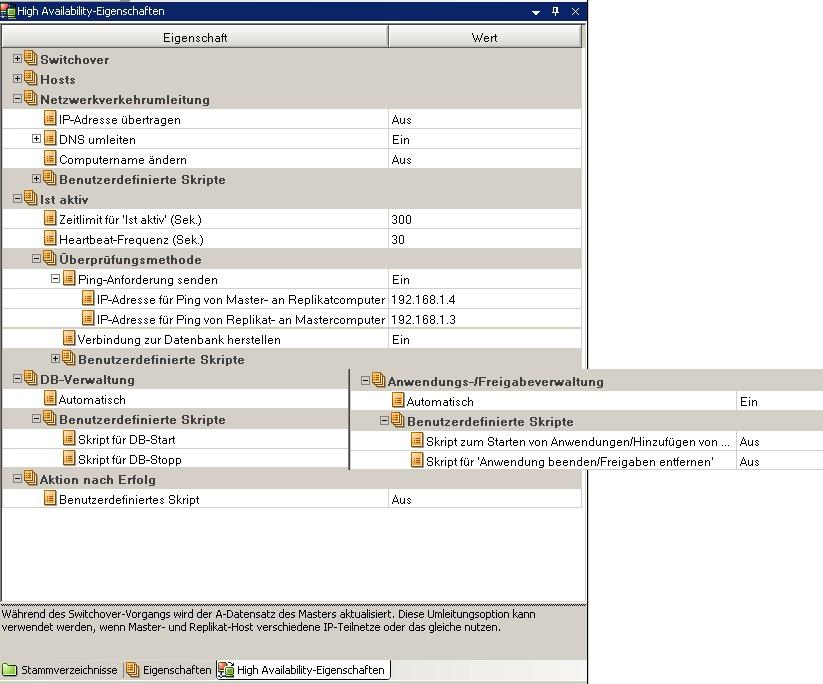823x684 pixels.
Task: Click icon beside Skript für DB-Stopp
Action: click(69, 458)
